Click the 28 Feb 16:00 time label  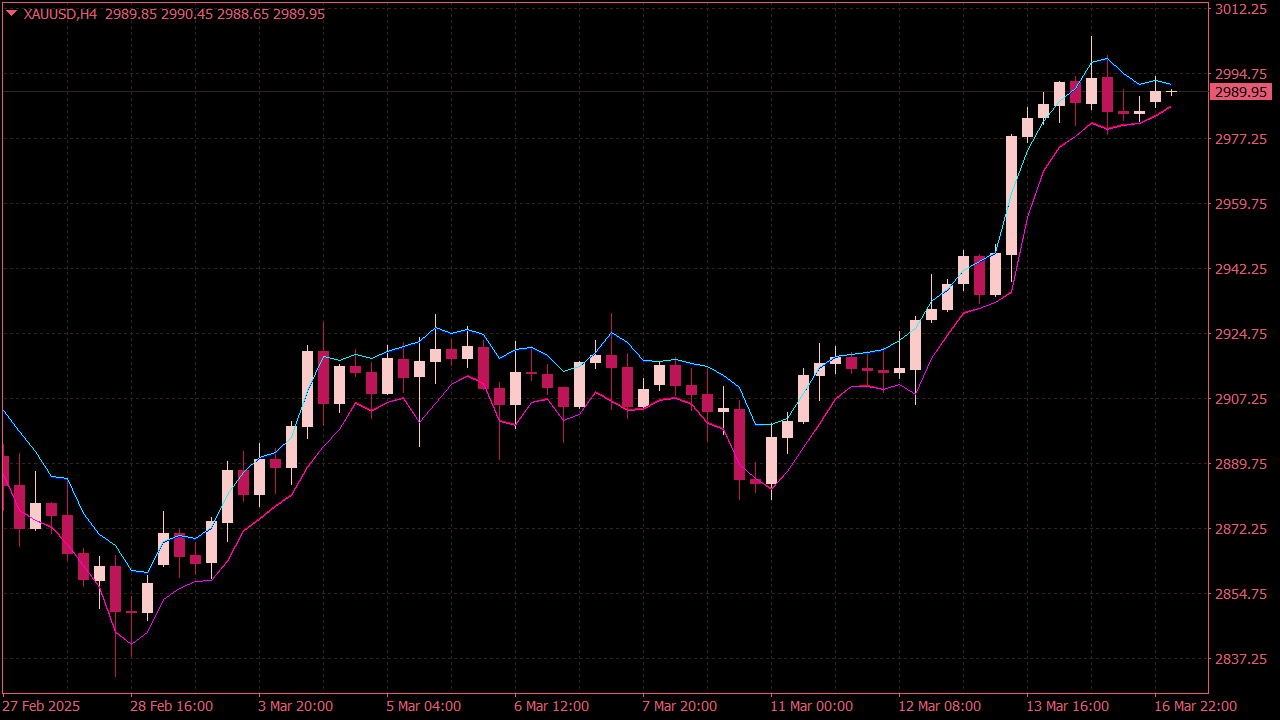tap(172, 706)
